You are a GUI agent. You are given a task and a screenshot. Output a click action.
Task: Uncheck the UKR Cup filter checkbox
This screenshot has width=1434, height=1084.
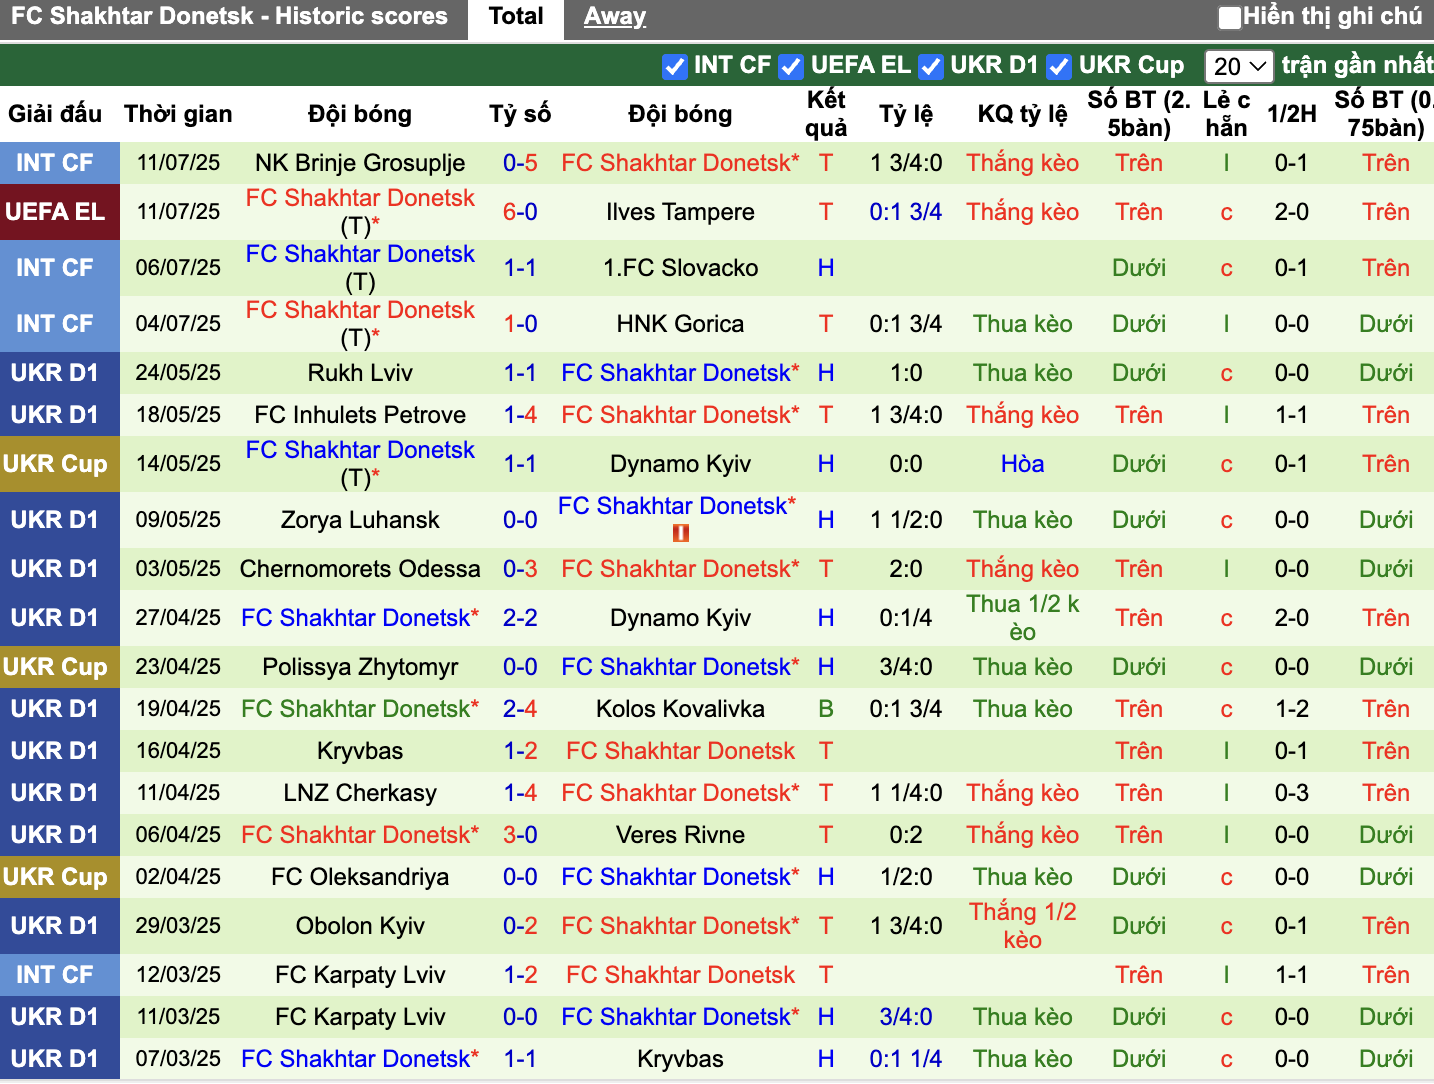[x=1059, y=66]
